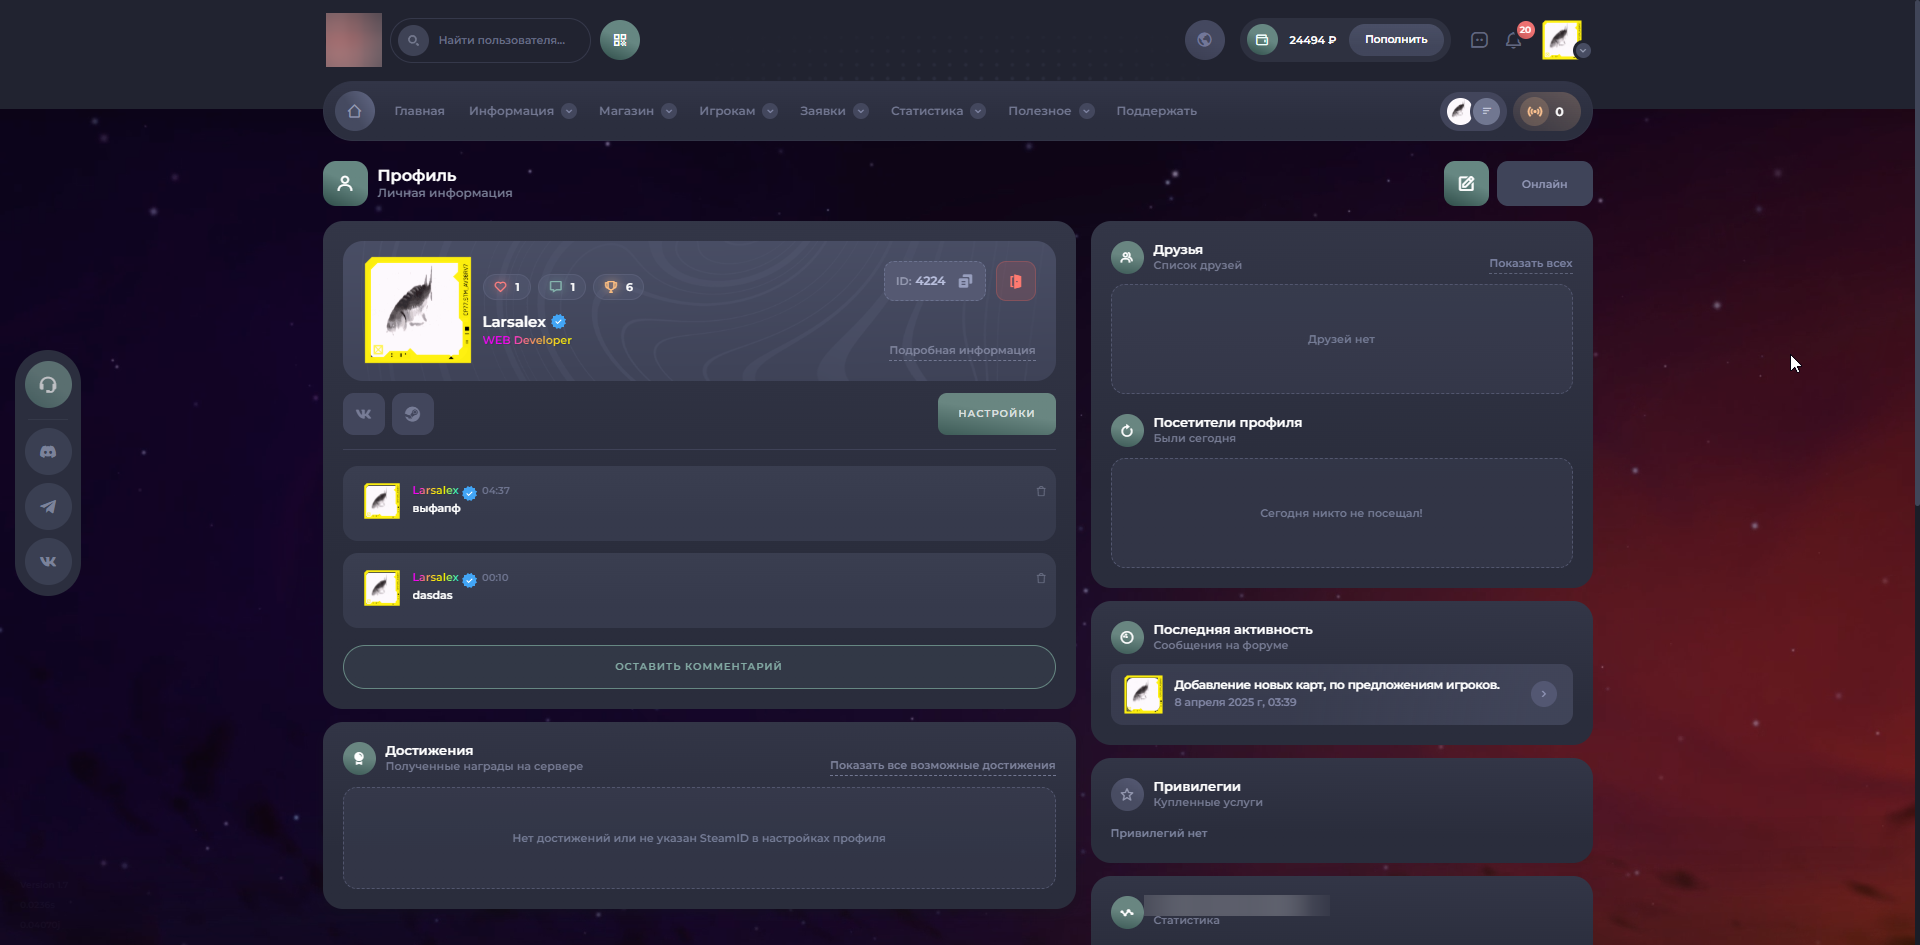Click the Оставить комментарий button

[x=698, y=667]
